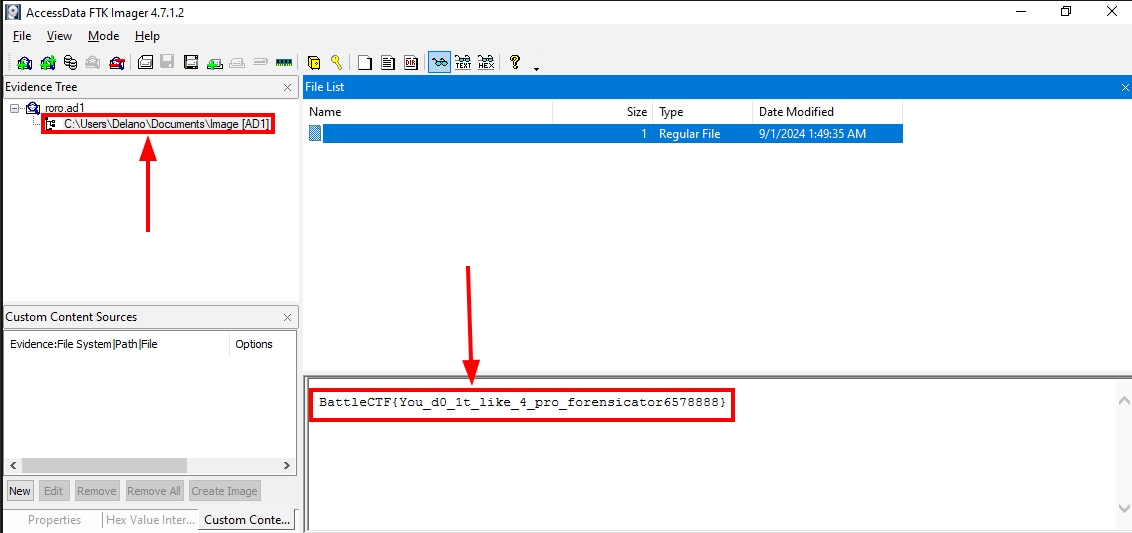This screenshot has height=533, width=1132.
Task: Select roro.ad1 in the Evidence Tree
Action: [65, 108]
